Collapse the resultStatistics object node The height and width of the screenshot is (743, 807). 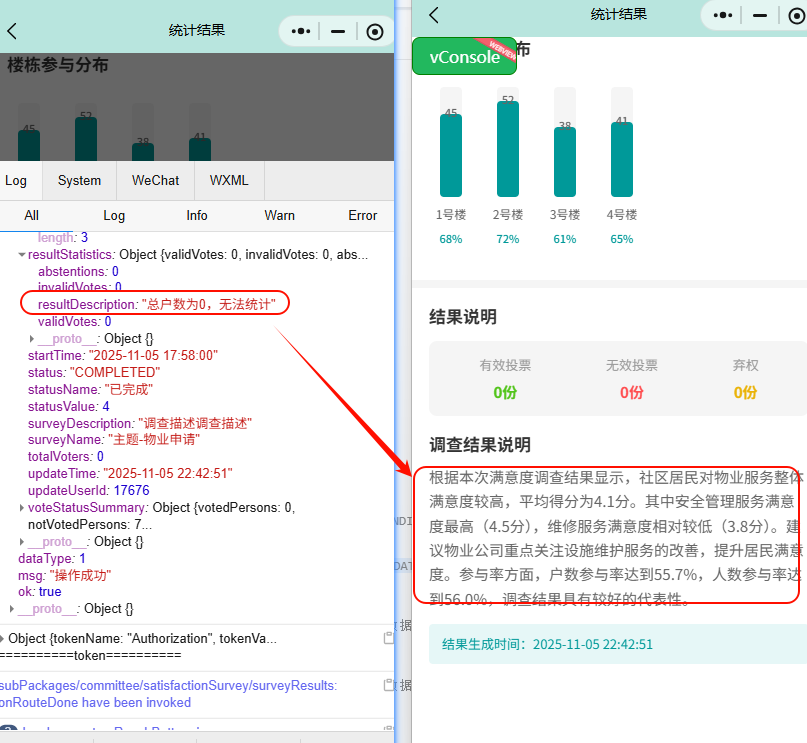(21, 255)
